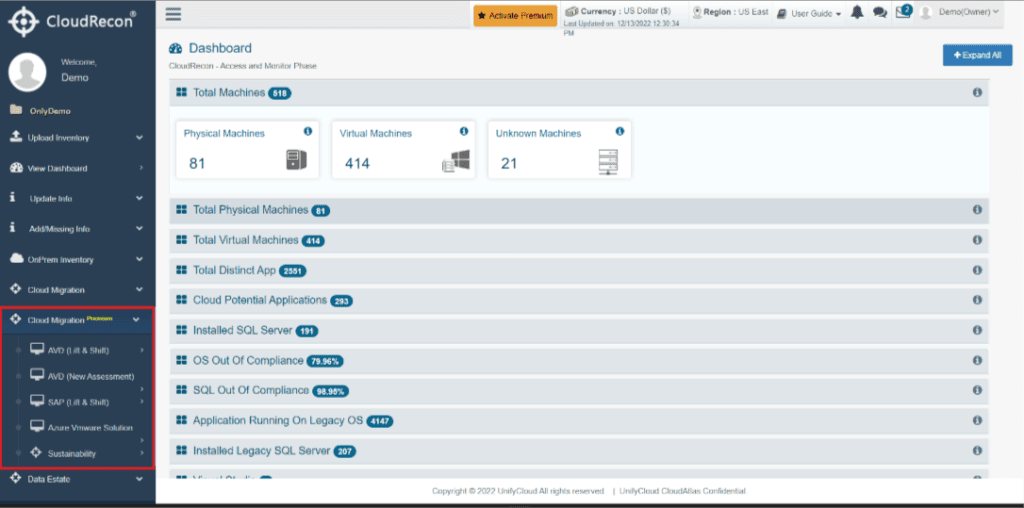Click info icon for OS Out Of Compliance
This screenshot has height=508, width=1024.
coord(977,360)
